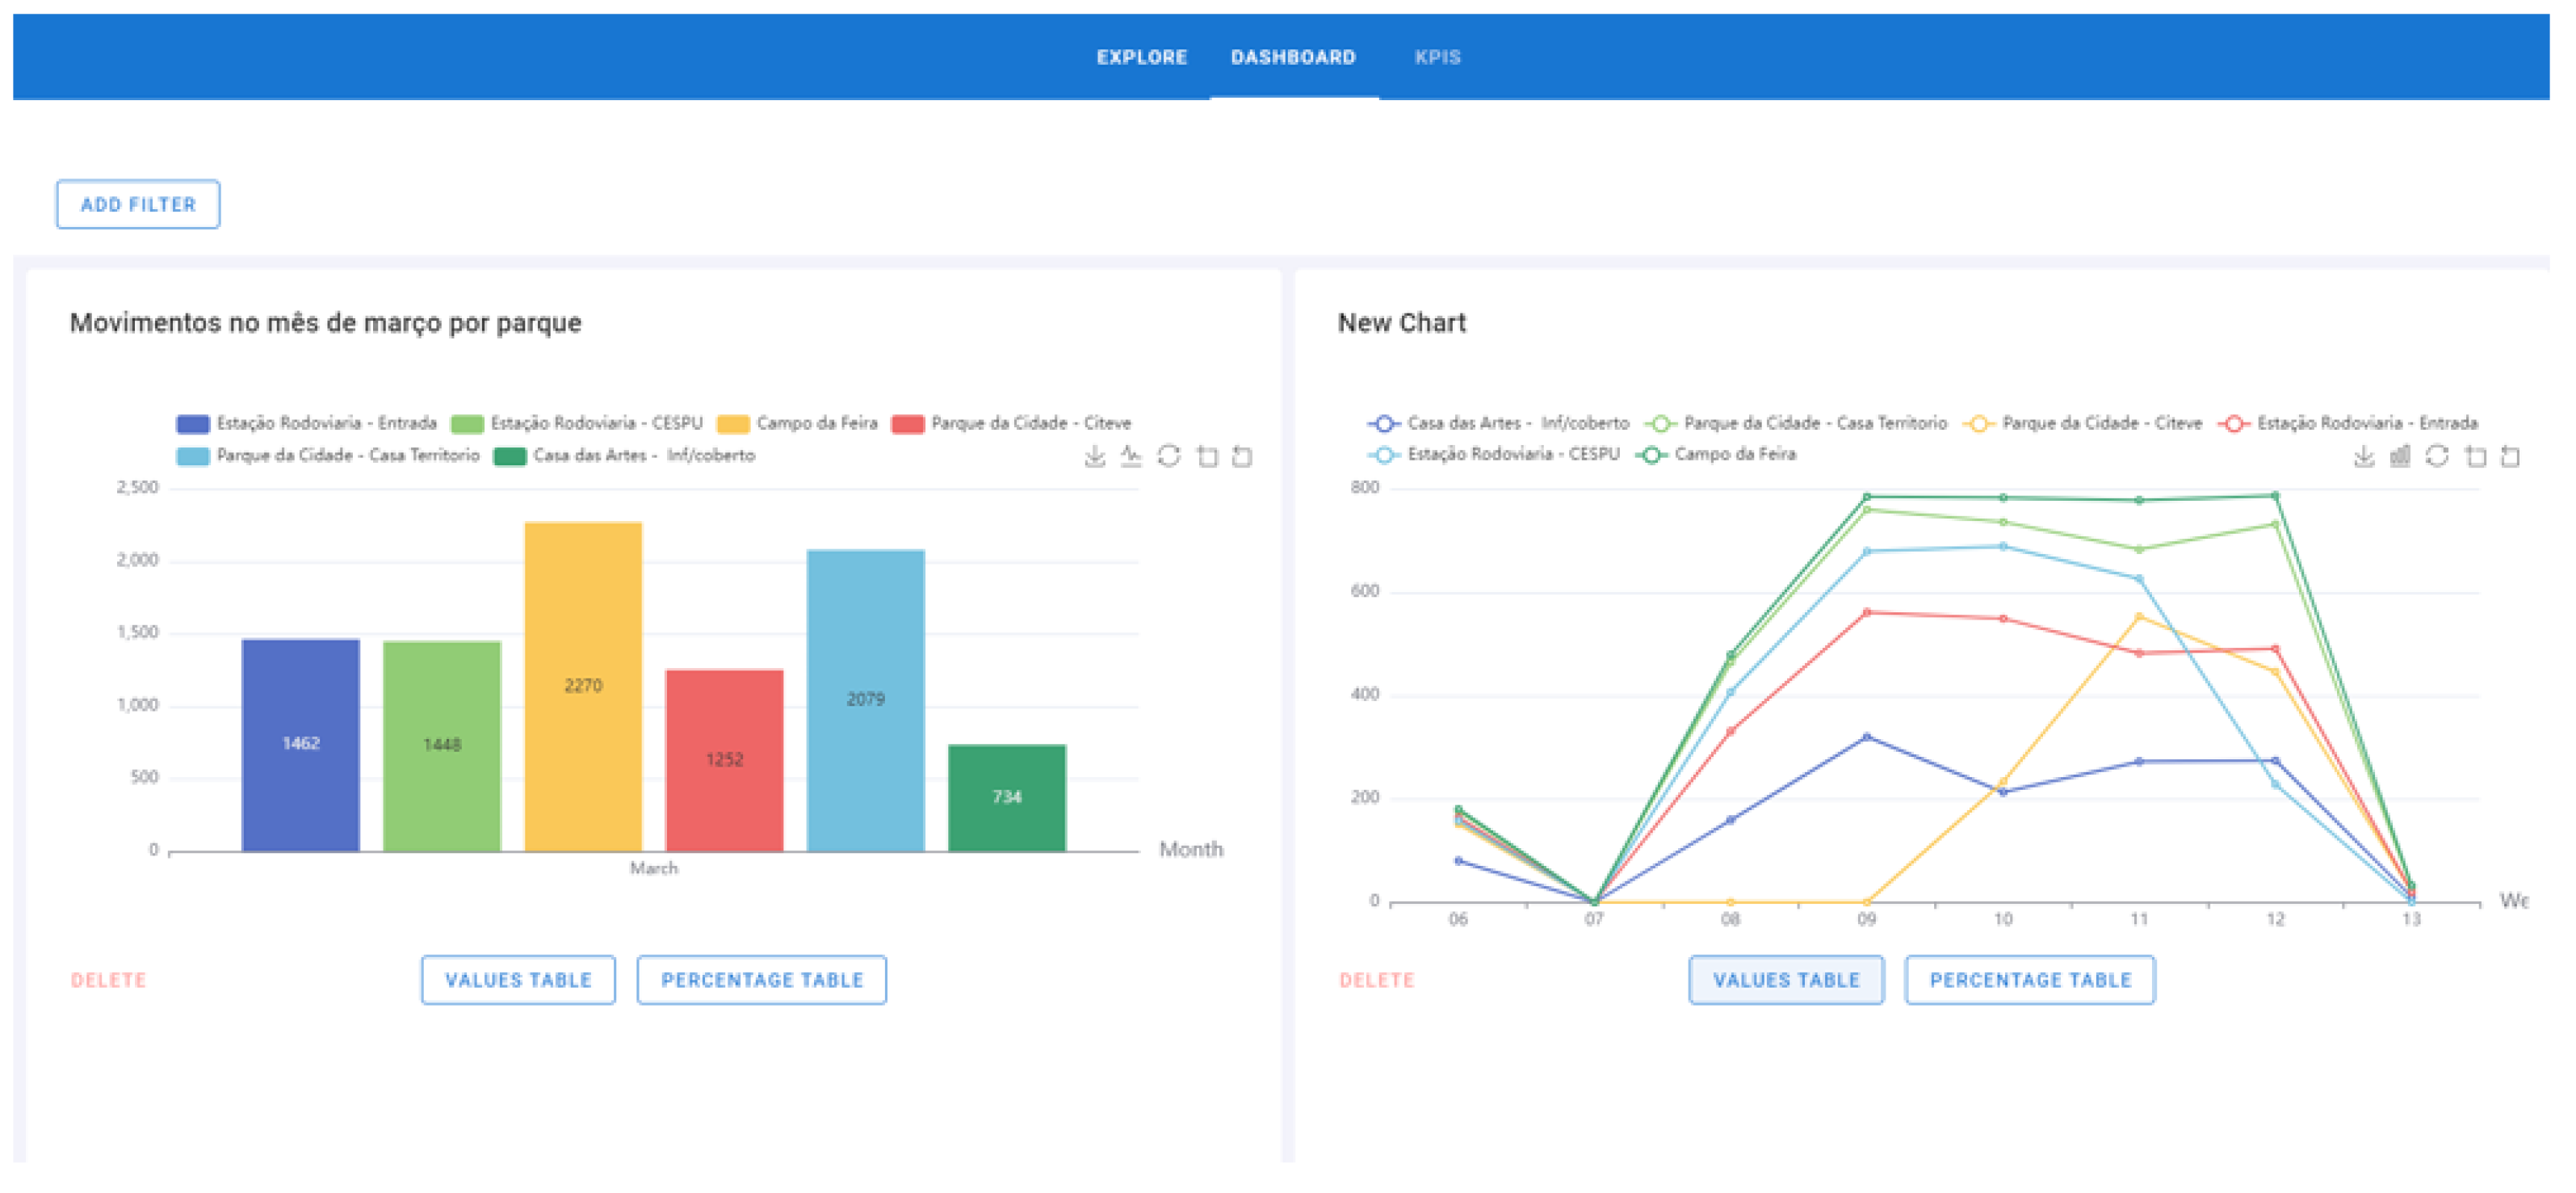
Task: Delete the New Chart card
Action: point(1376,980)
